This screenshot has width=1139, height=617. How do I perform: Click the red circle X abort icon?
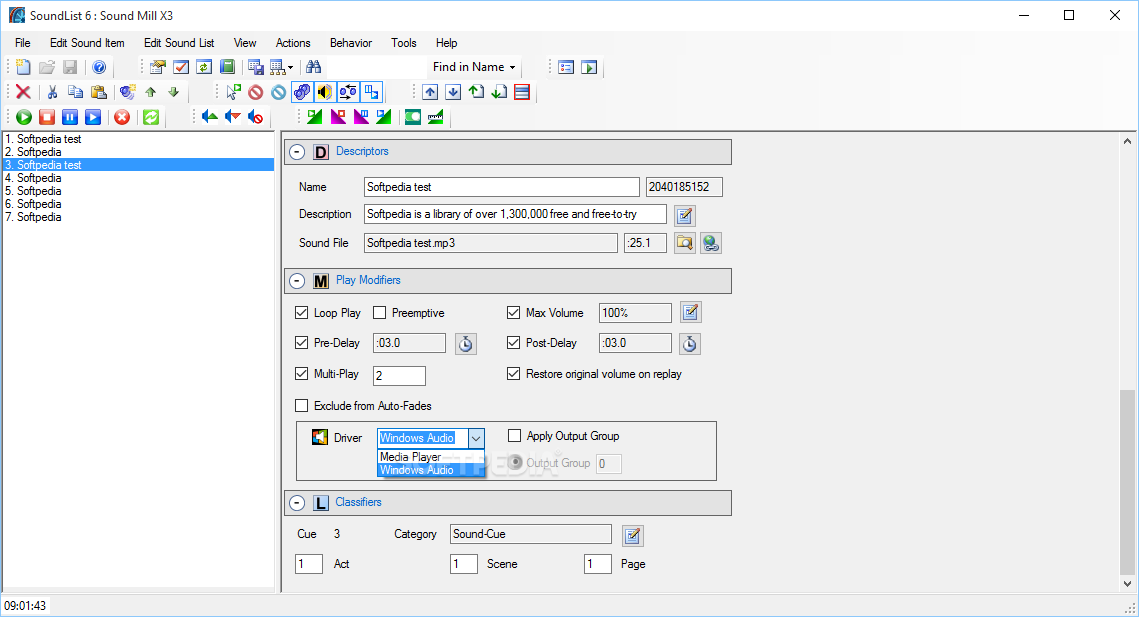[x=122, y=117]
